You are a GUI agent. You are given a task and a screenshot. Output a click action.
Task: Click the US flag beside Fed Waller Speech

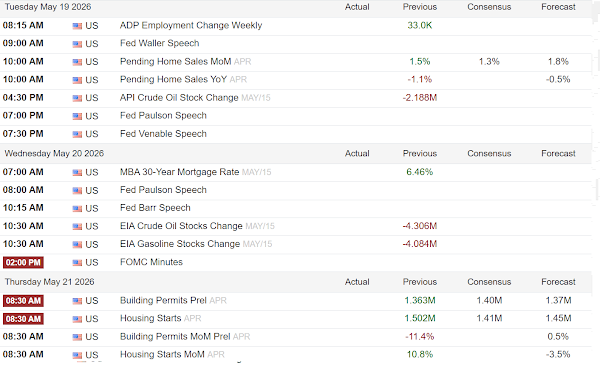[77, 44]
